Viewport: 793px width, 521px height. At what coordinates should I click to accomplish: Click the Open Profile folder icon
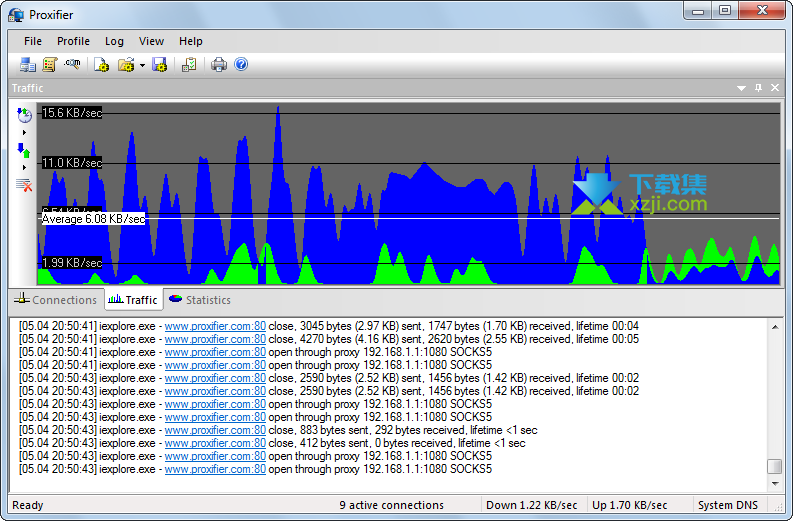click(126, 65)
